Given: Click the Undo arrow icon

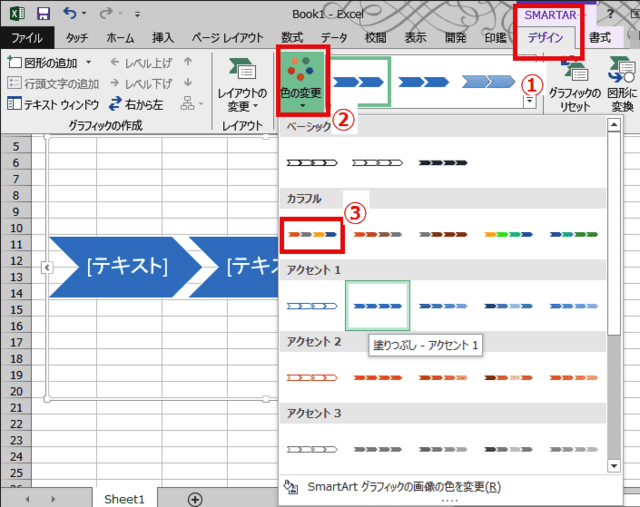Looking at the screenshot, I should [69, 14].
